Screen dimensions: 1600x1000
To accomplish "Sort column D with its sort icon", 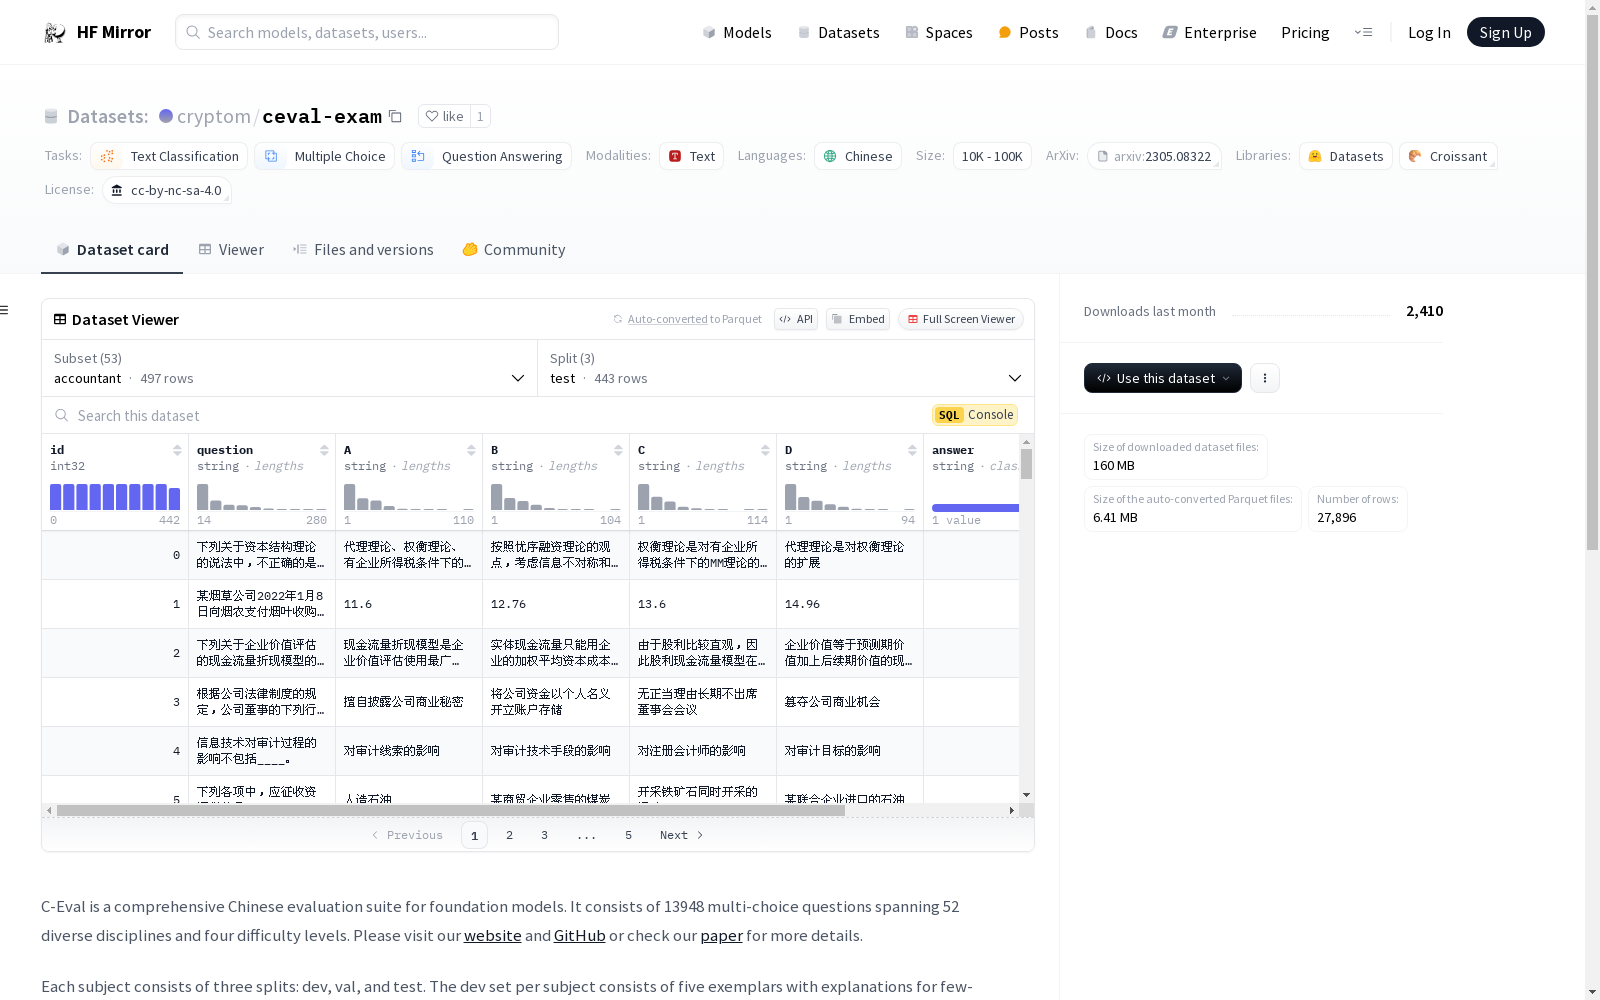I will click(x=912, y=450).
